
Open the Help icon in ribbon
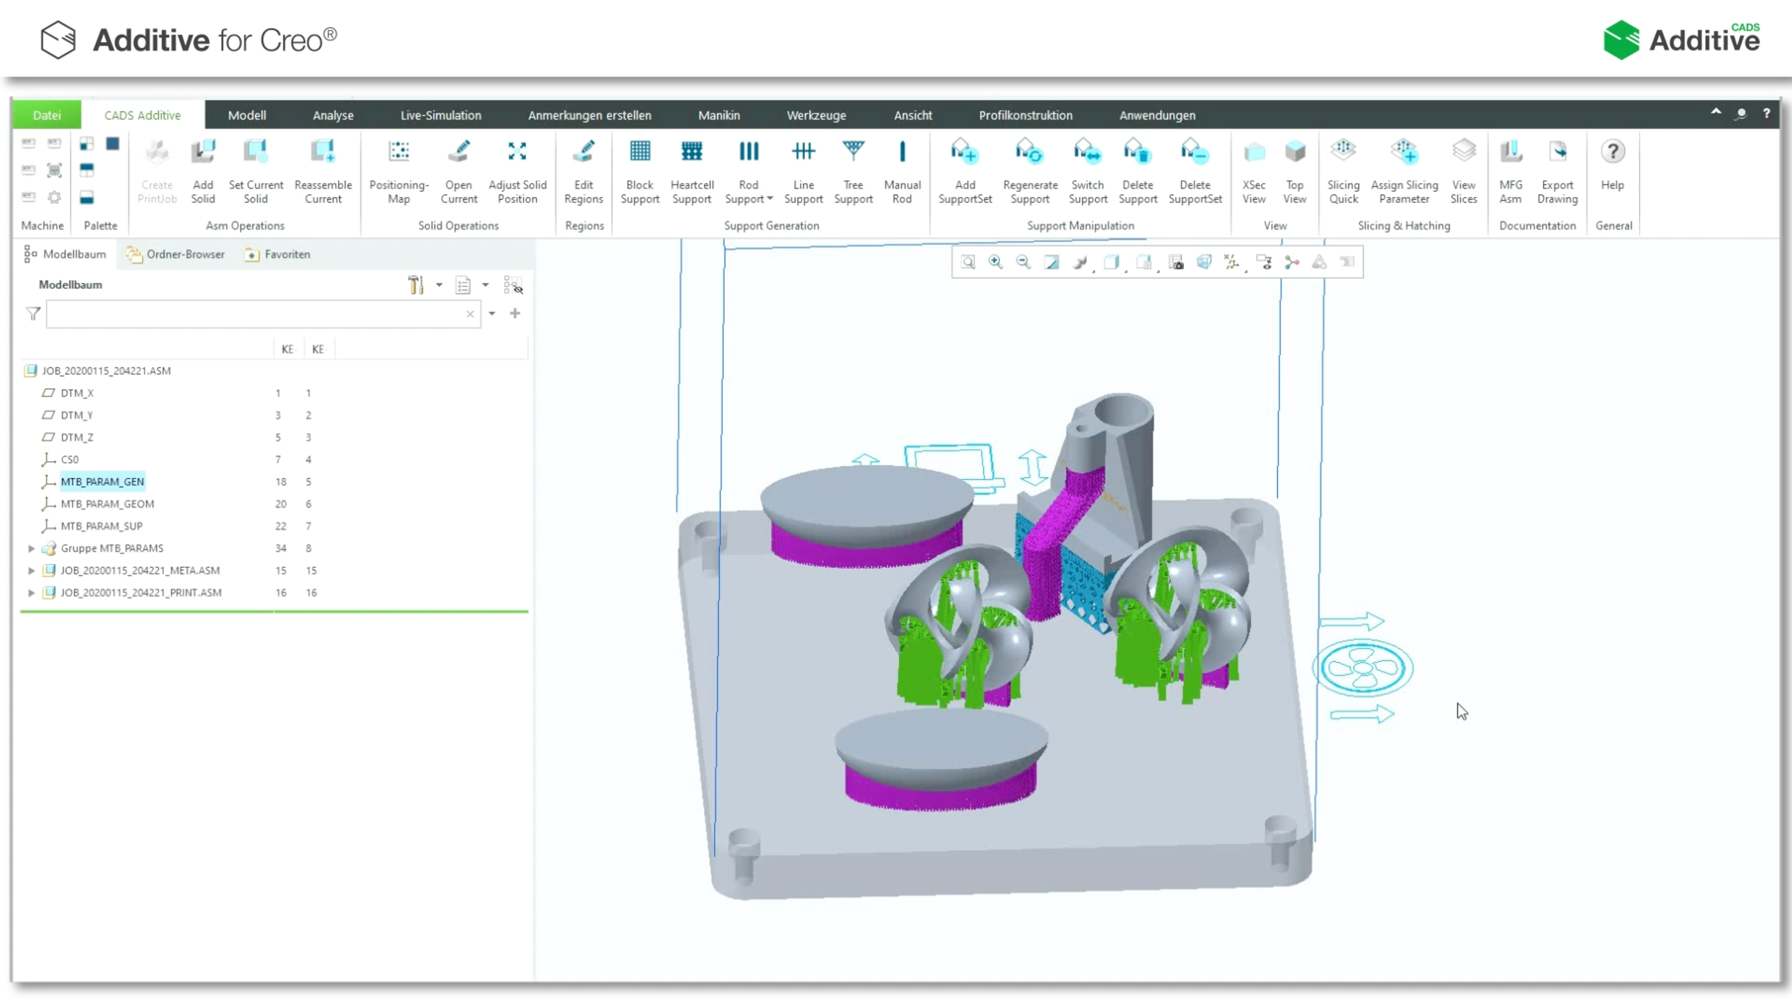pyautogui.click(x=1612, y=165)
